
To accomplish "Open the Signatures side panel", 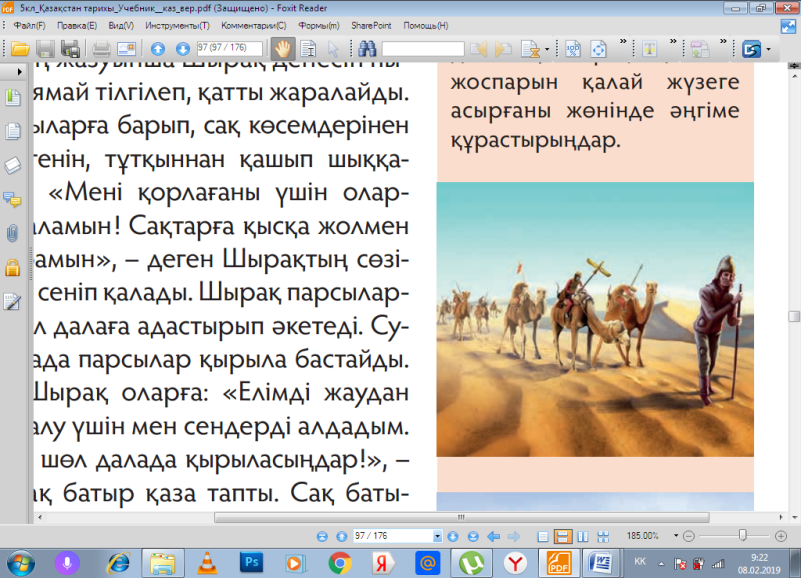I will click(13, 302).
